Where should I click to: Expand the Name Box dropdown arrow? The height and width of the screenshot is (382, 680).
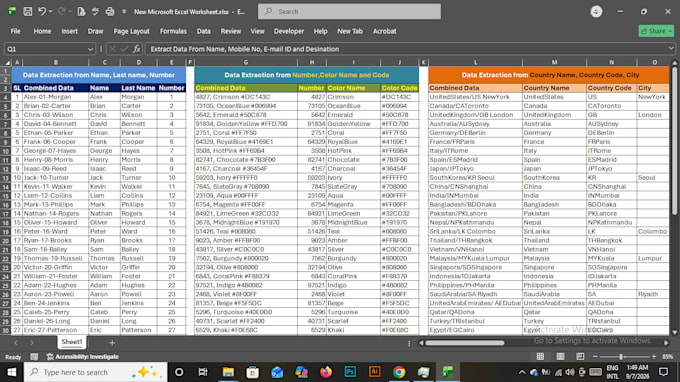point(90,49)
